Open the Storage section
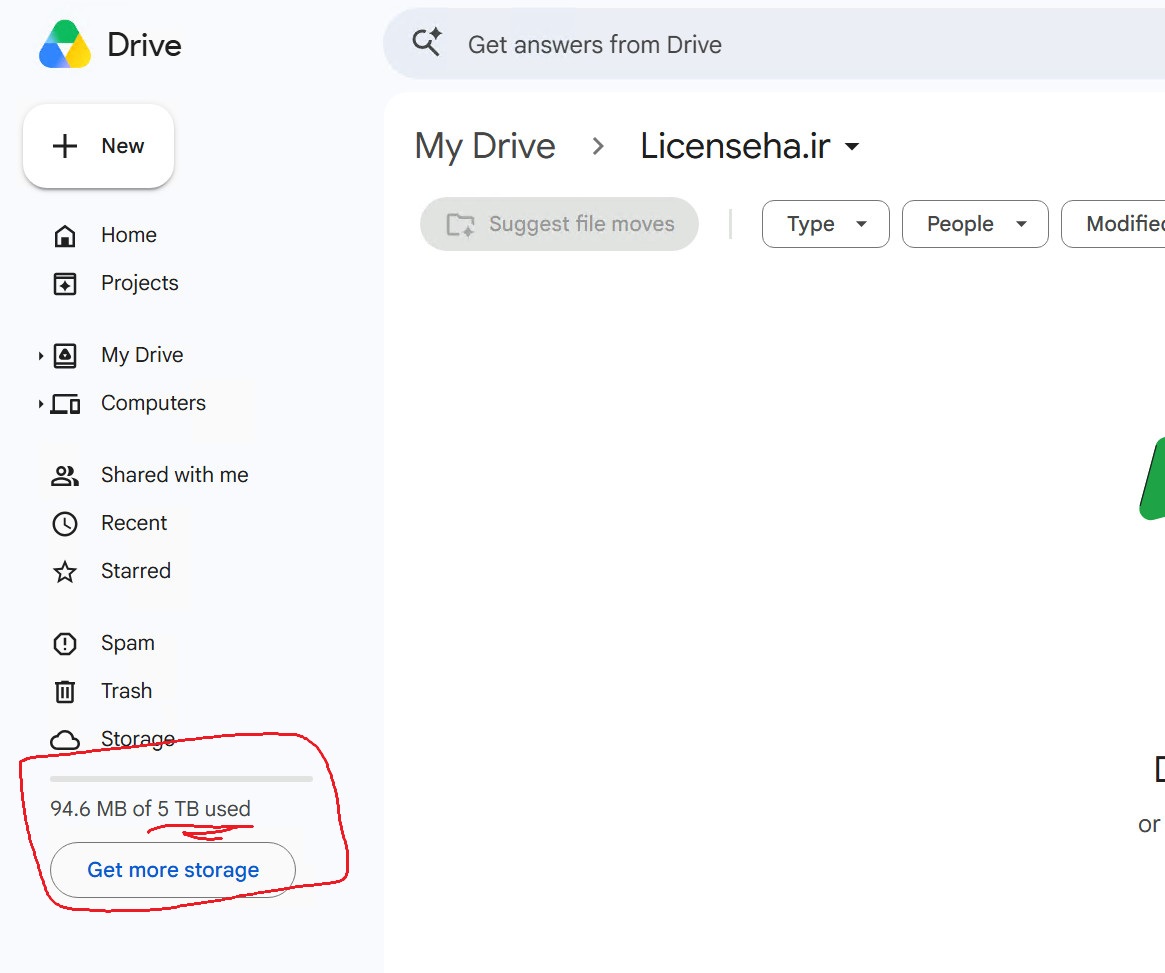 click(137, 738)
